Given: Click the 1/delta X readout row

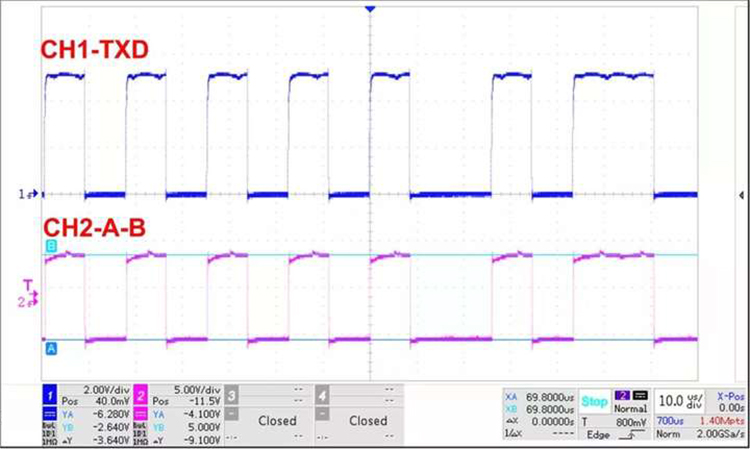Looking at the screenshot, I should coord(540,434).
